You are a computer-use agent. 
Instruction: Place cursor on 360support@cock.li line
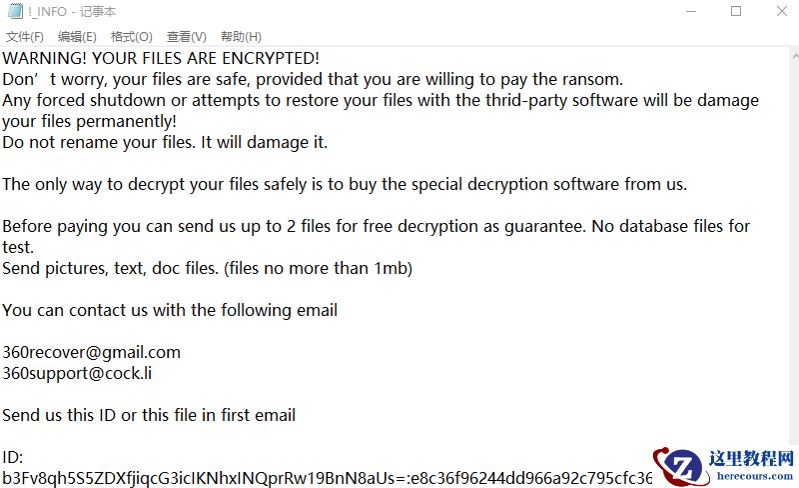tap(77, 373)
